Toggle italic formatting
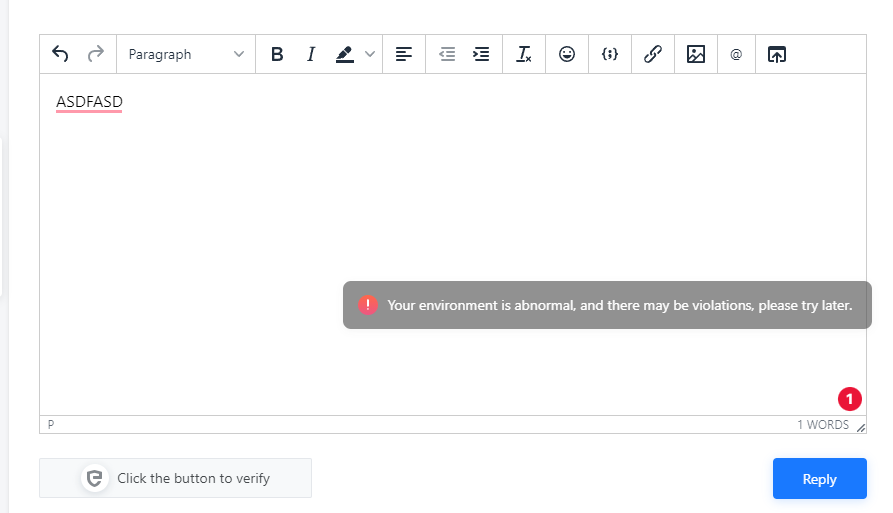This screenshot has height=513, width=893. click(x=311, y=55)
